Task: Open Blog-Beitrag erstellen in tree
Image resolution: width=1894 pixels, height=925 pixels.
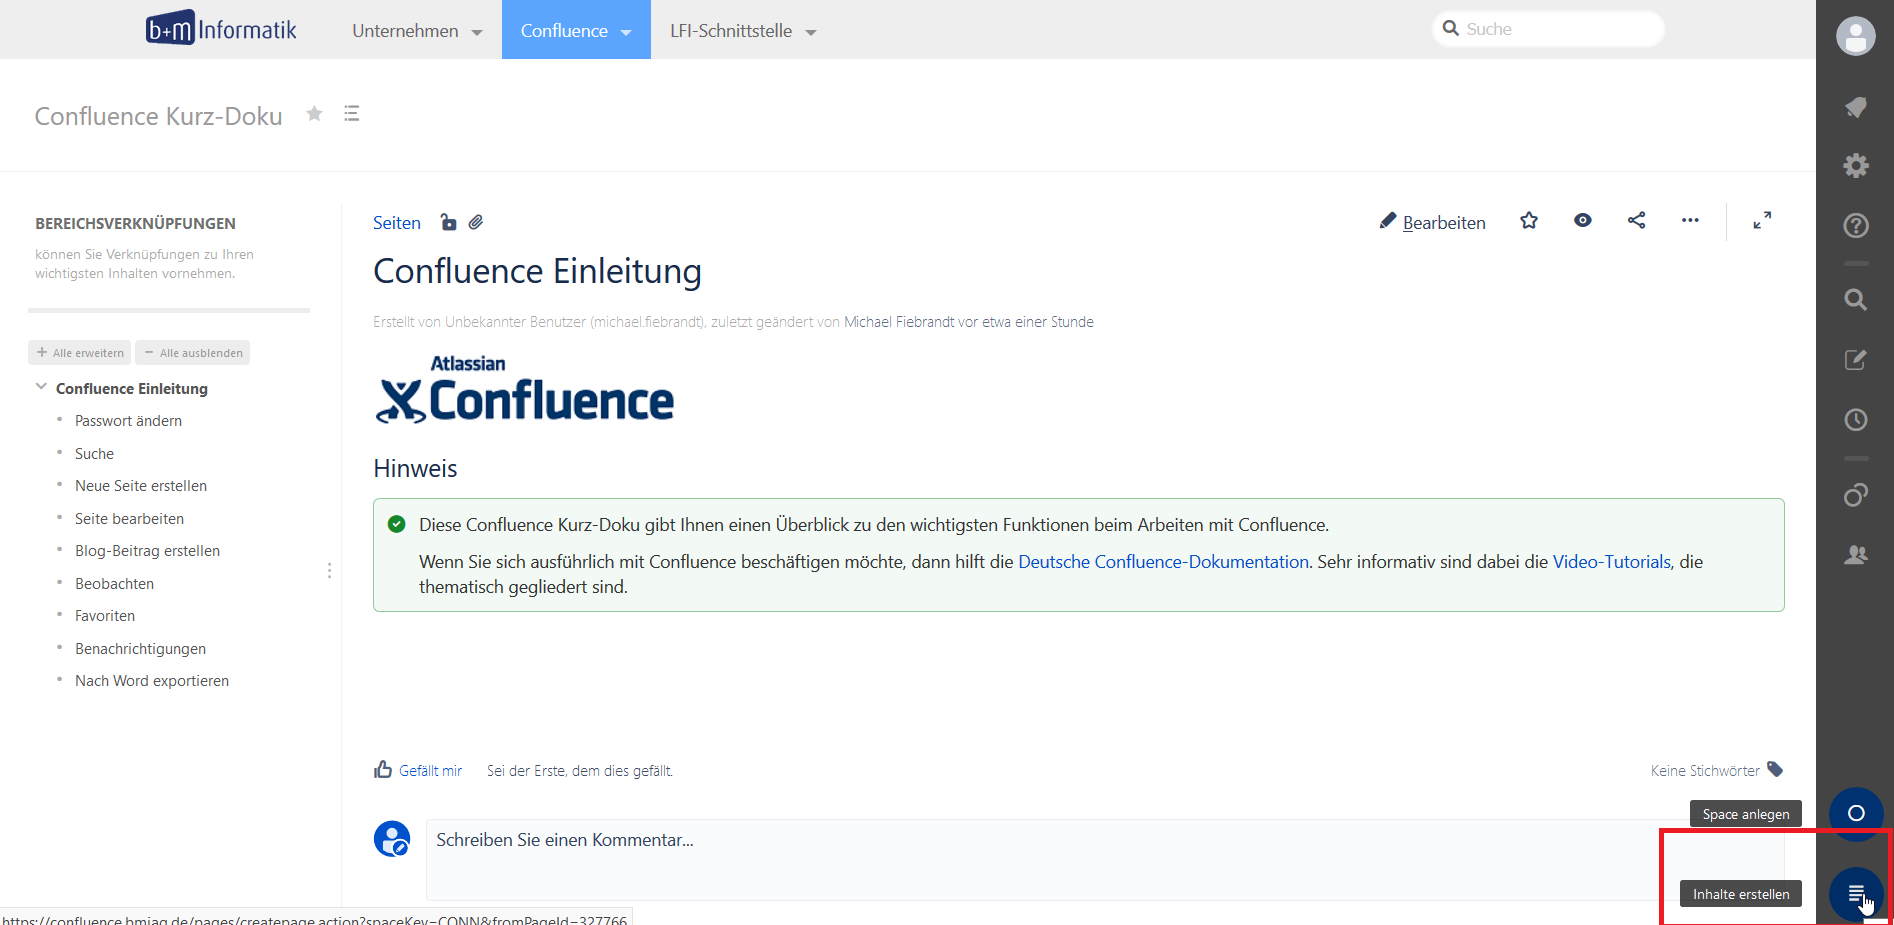Action: point(147,551)
